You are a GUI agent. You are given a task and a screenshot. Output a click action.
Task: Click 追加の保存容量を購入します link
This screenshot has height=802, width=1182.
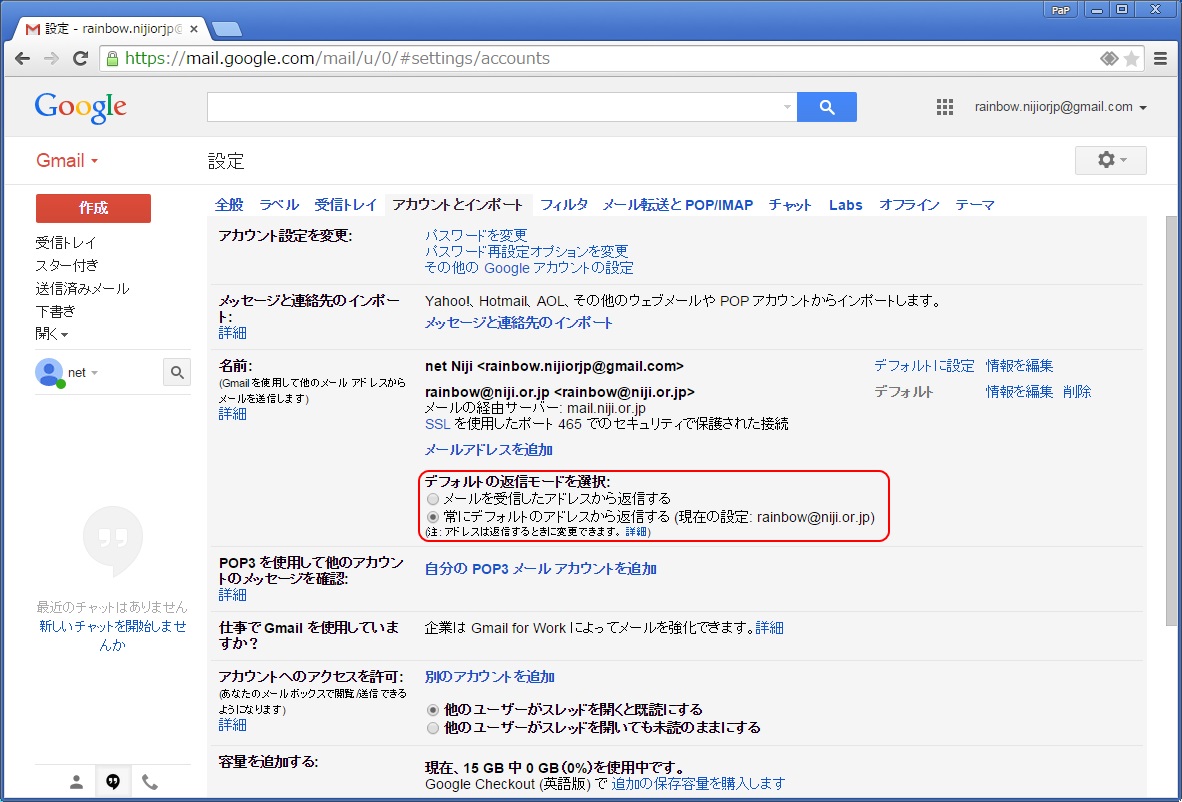click(x=698, y=783)
